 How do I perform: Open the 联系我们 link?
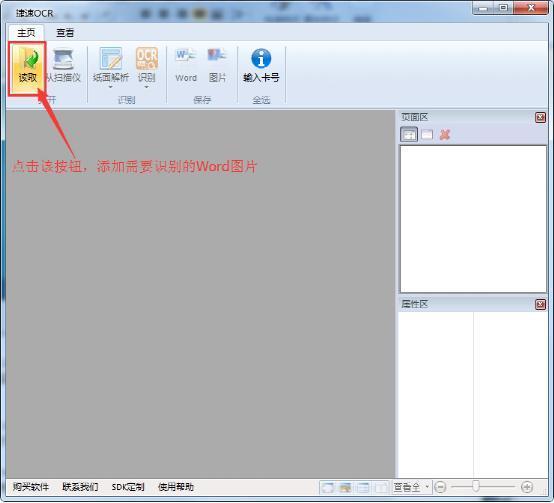click(x=80, y=487)
